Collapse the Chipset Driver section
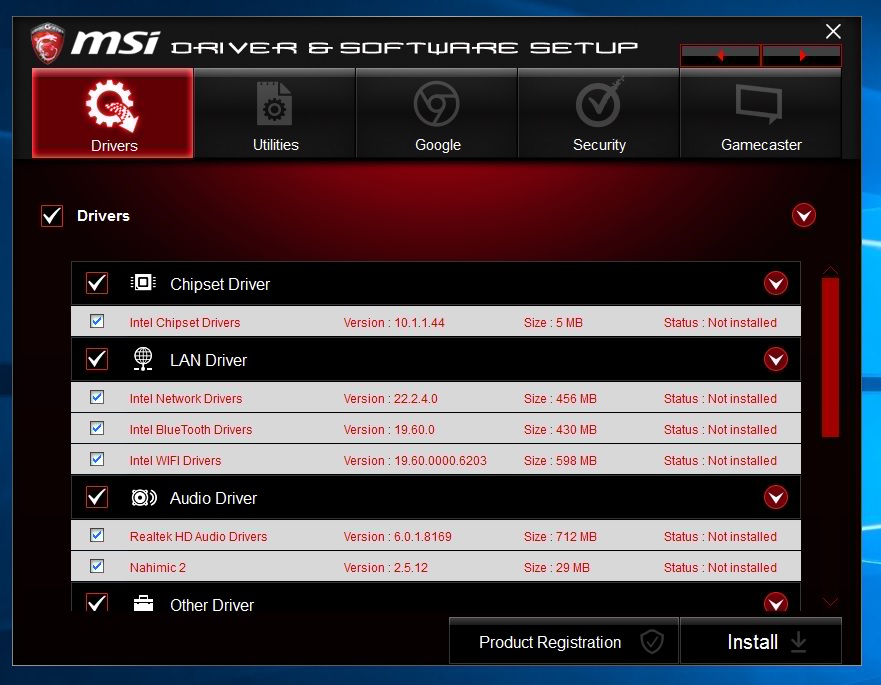This screenshot has width=881, height=685. pos(776,284)
